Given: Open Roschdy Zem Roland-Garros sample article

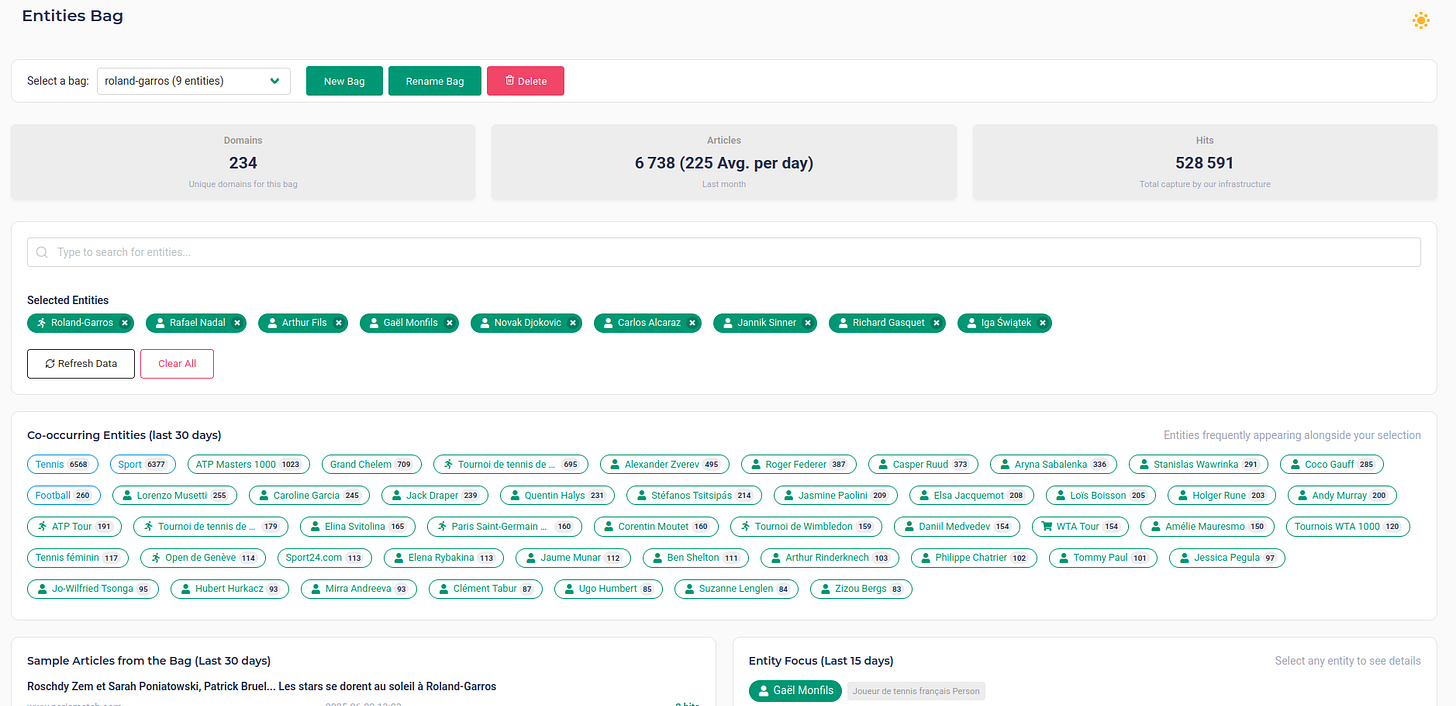Looking at the screenshot, I should pos(262,687).
